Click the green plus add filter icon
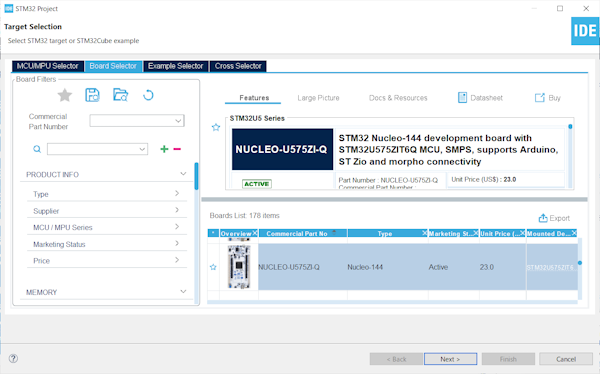This screenshot has width=600, height=374. [x=164, y=149]
